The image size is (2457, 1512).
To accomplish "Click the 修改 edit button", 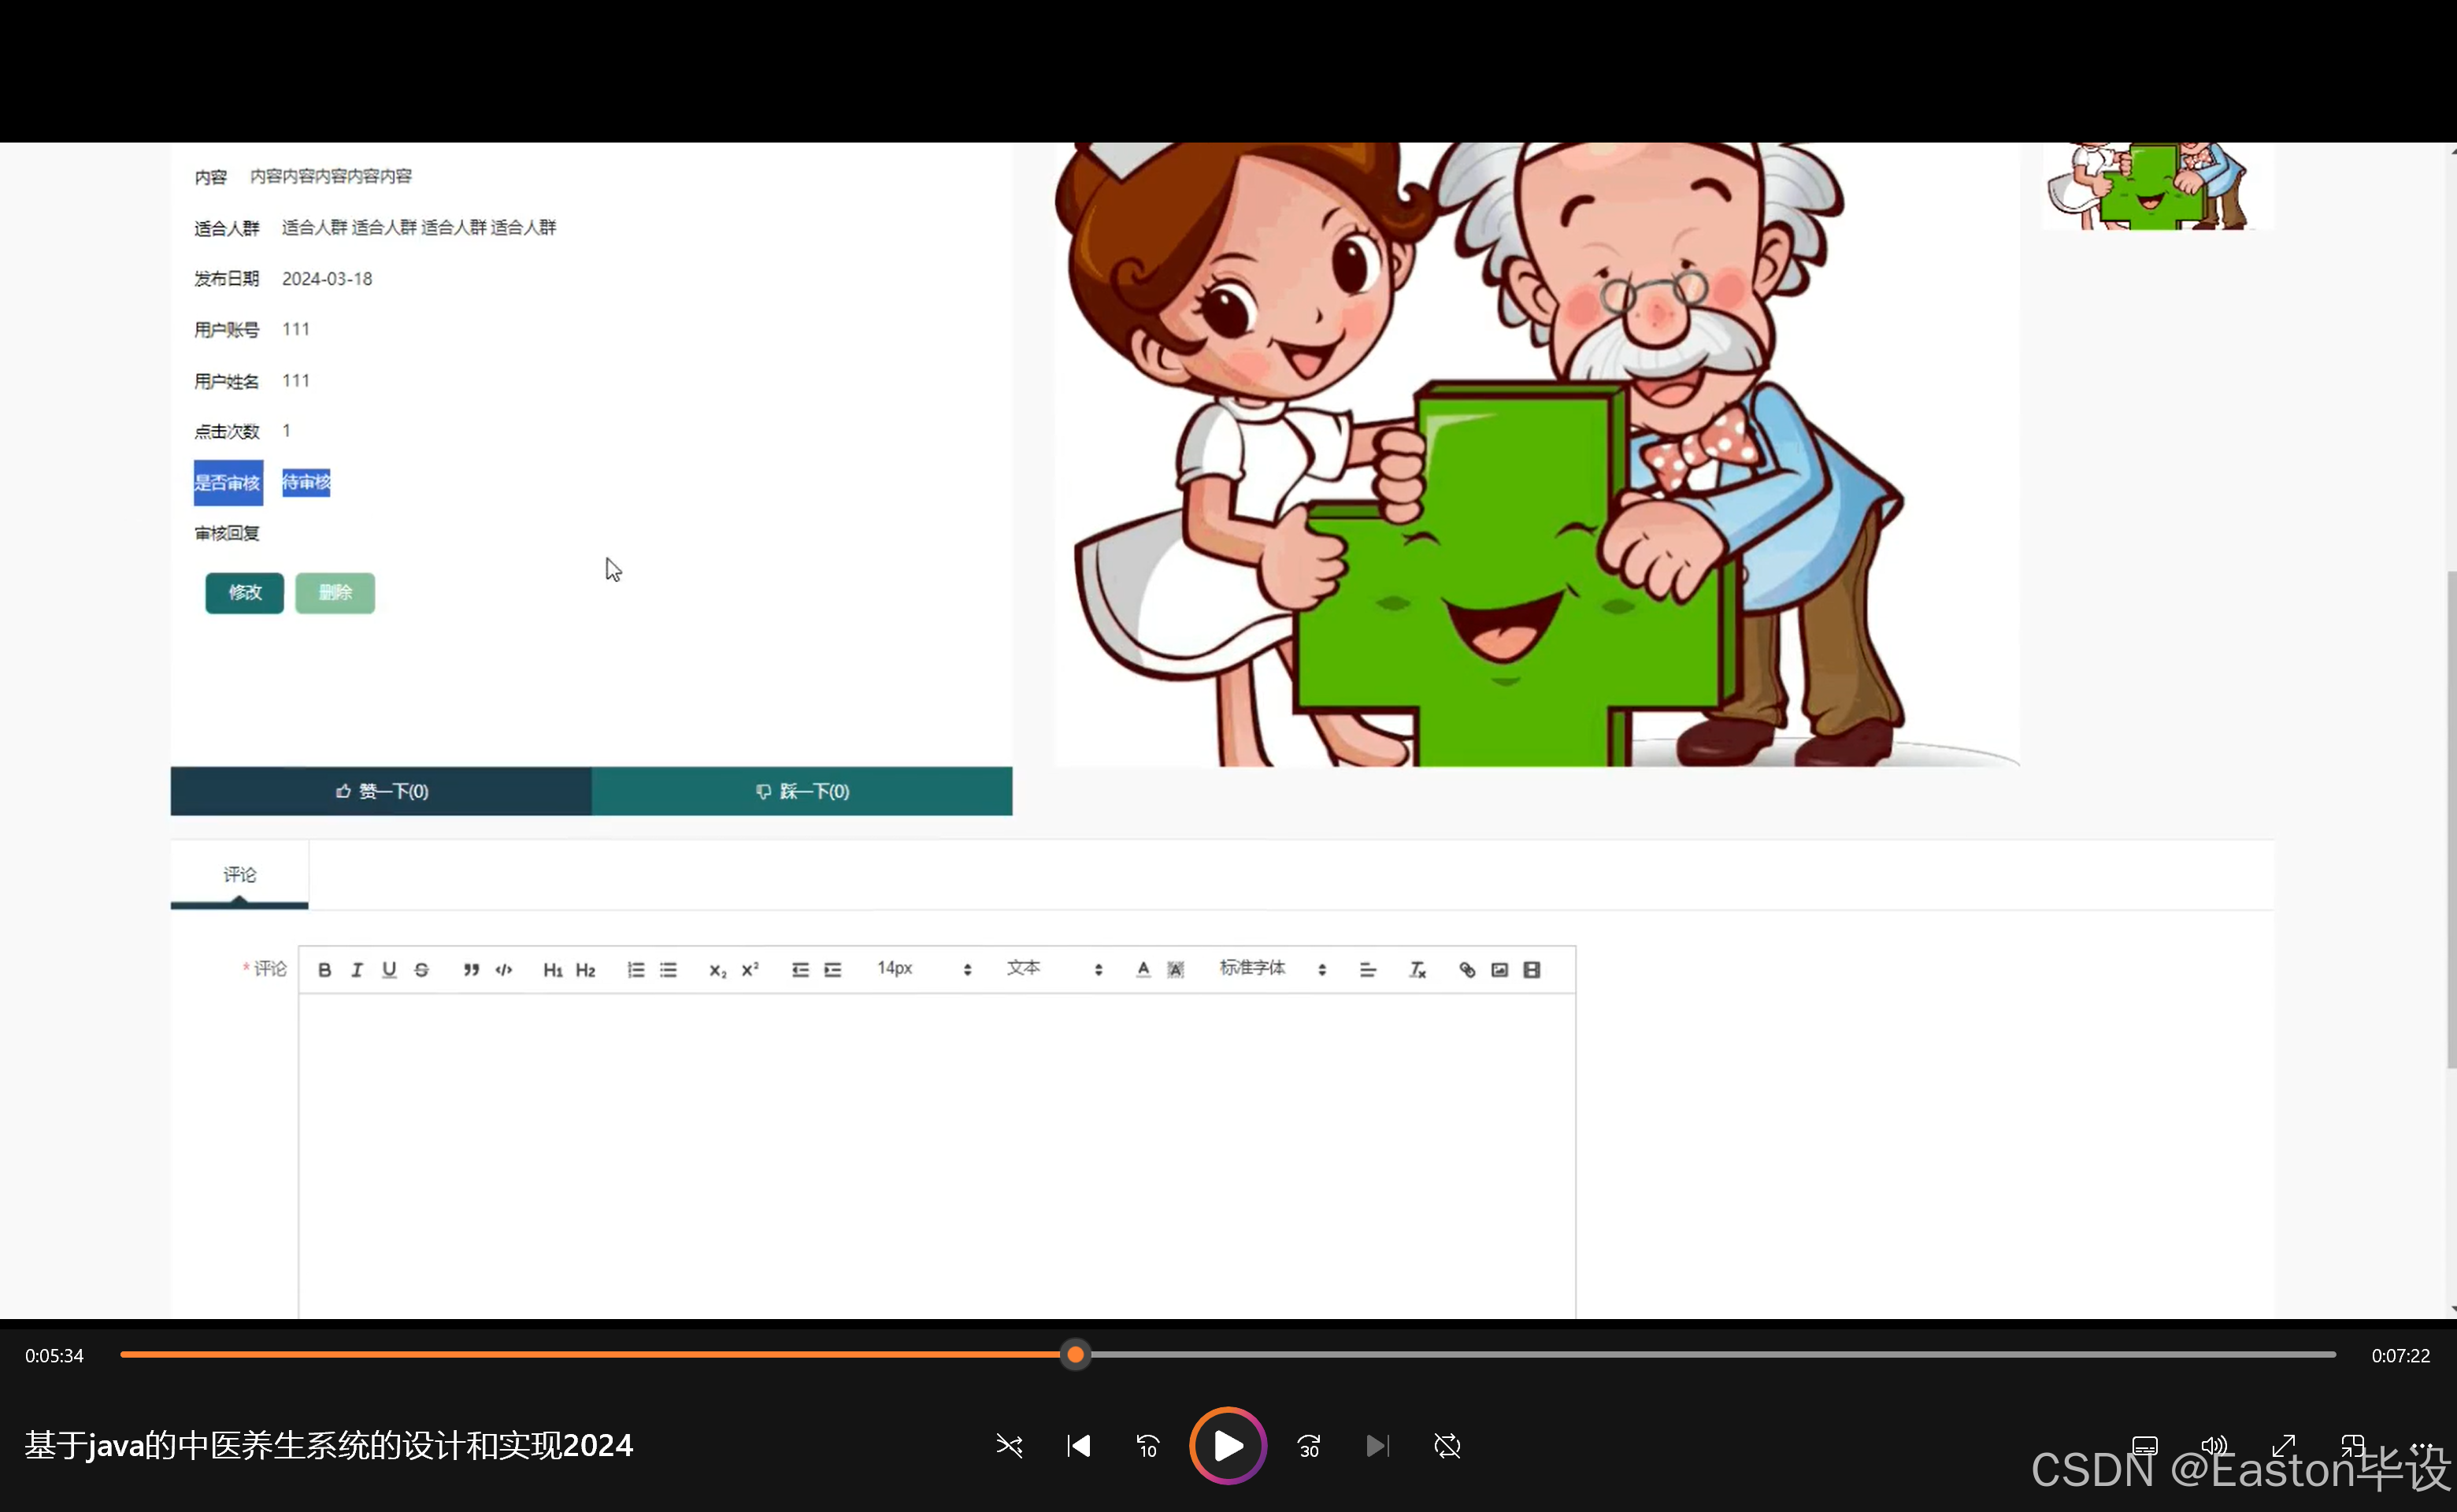I will (x=245, y=593).
